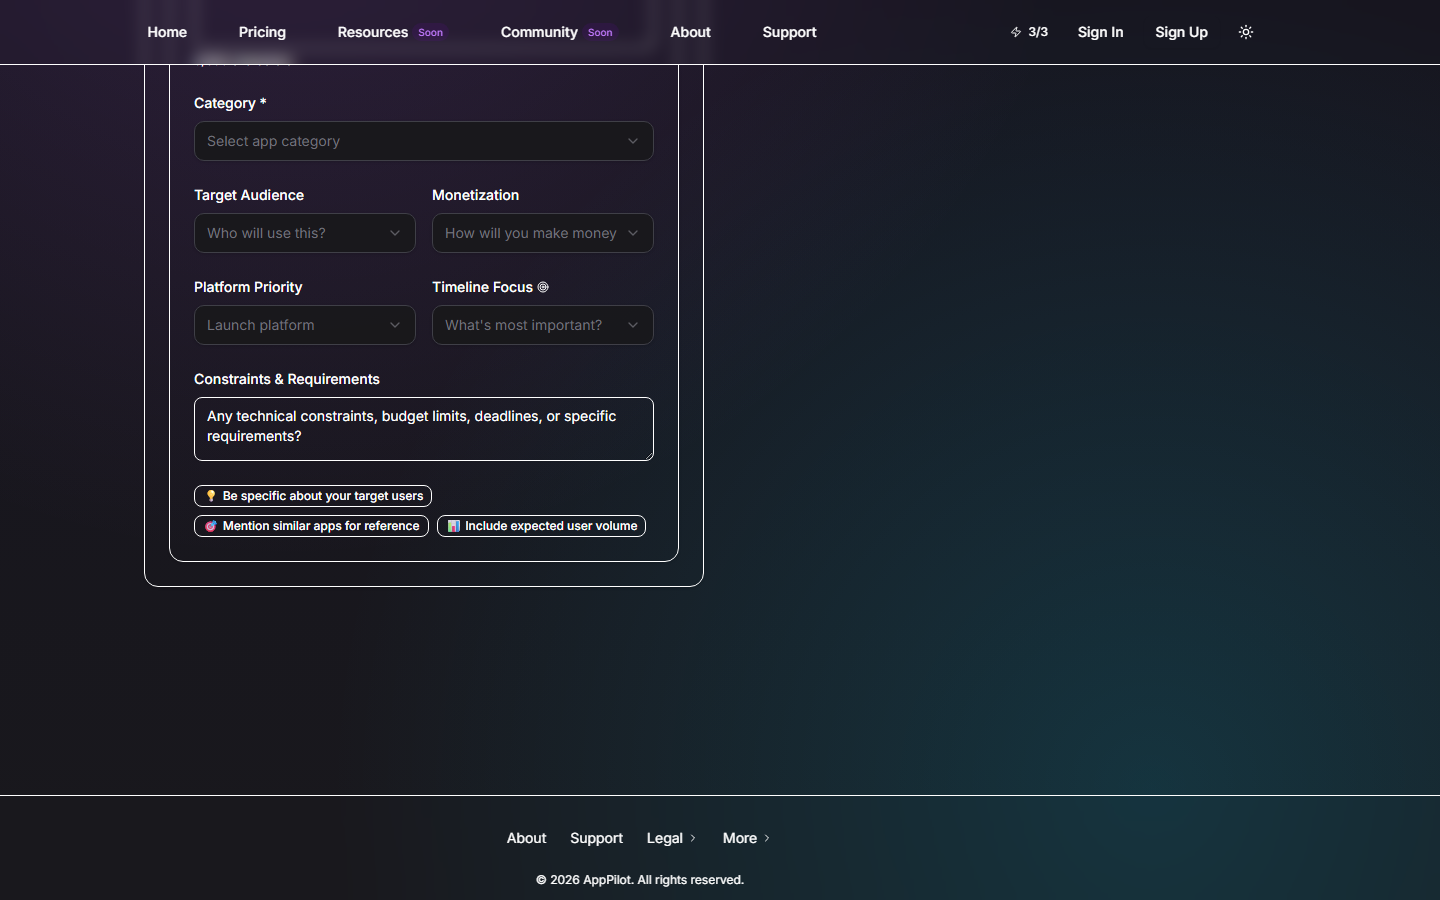Click the spiral icon next to Timeline Focus
The height and width of the screenshot is (900, 1440).
coord(543,287)
